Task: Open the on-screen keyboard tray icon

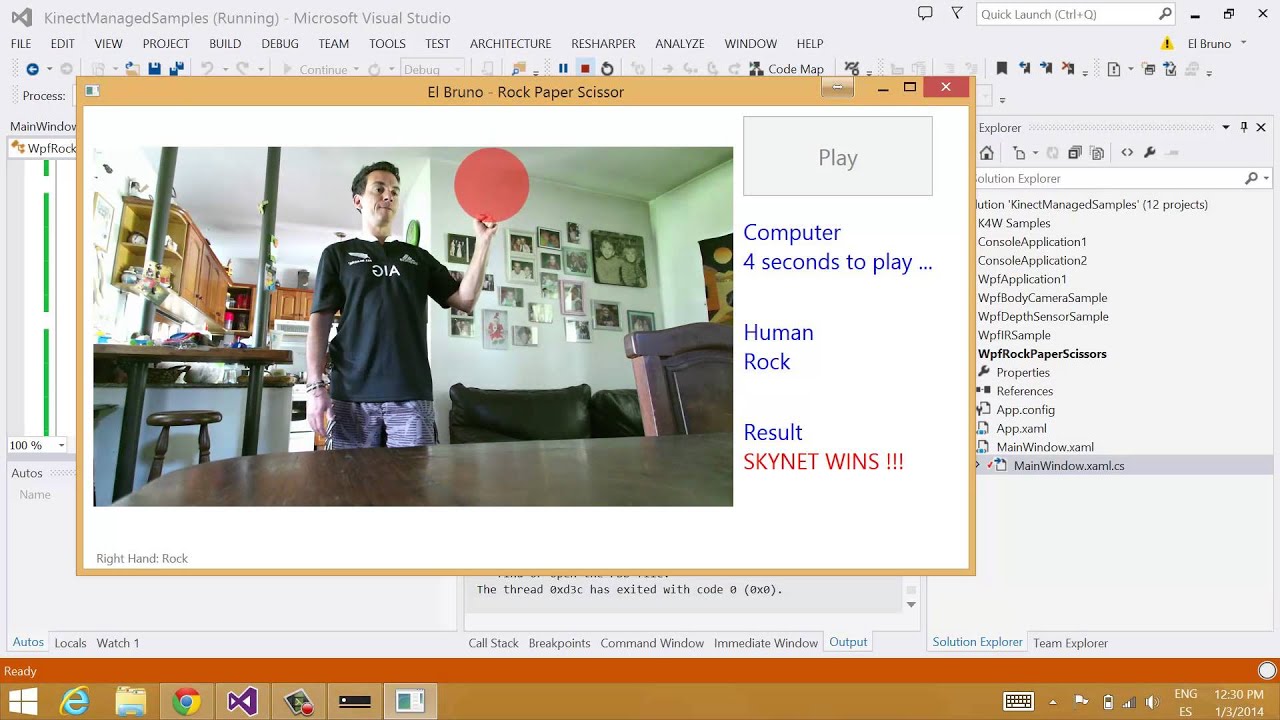Action: pyautogui.click(x=1018, y=702)
